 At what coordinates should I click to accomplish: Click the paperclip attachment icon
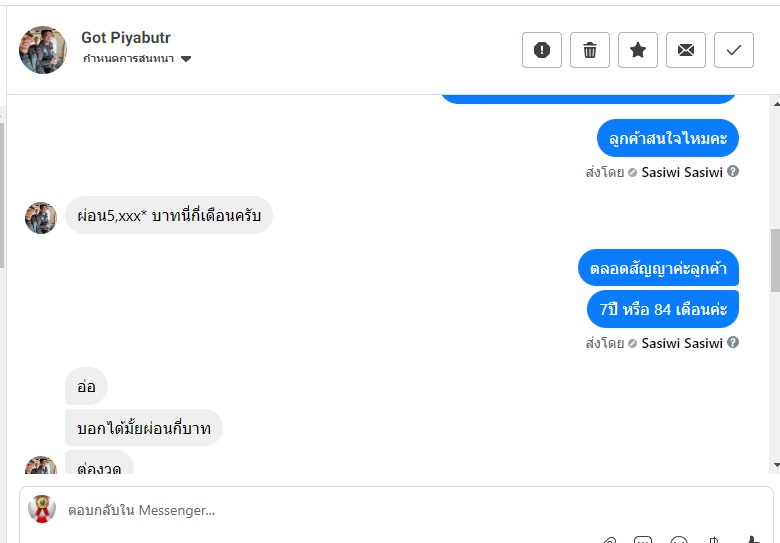point(608,540)
